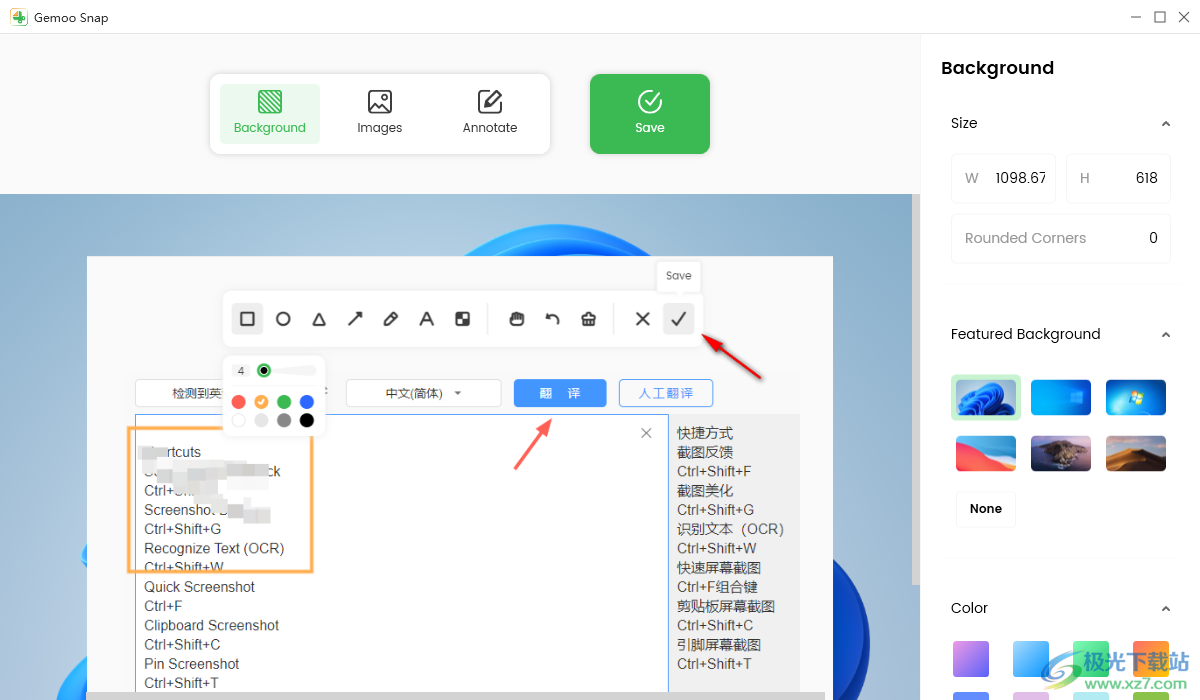
Task: Edit the width W value field
Action: click(1003, 178)
